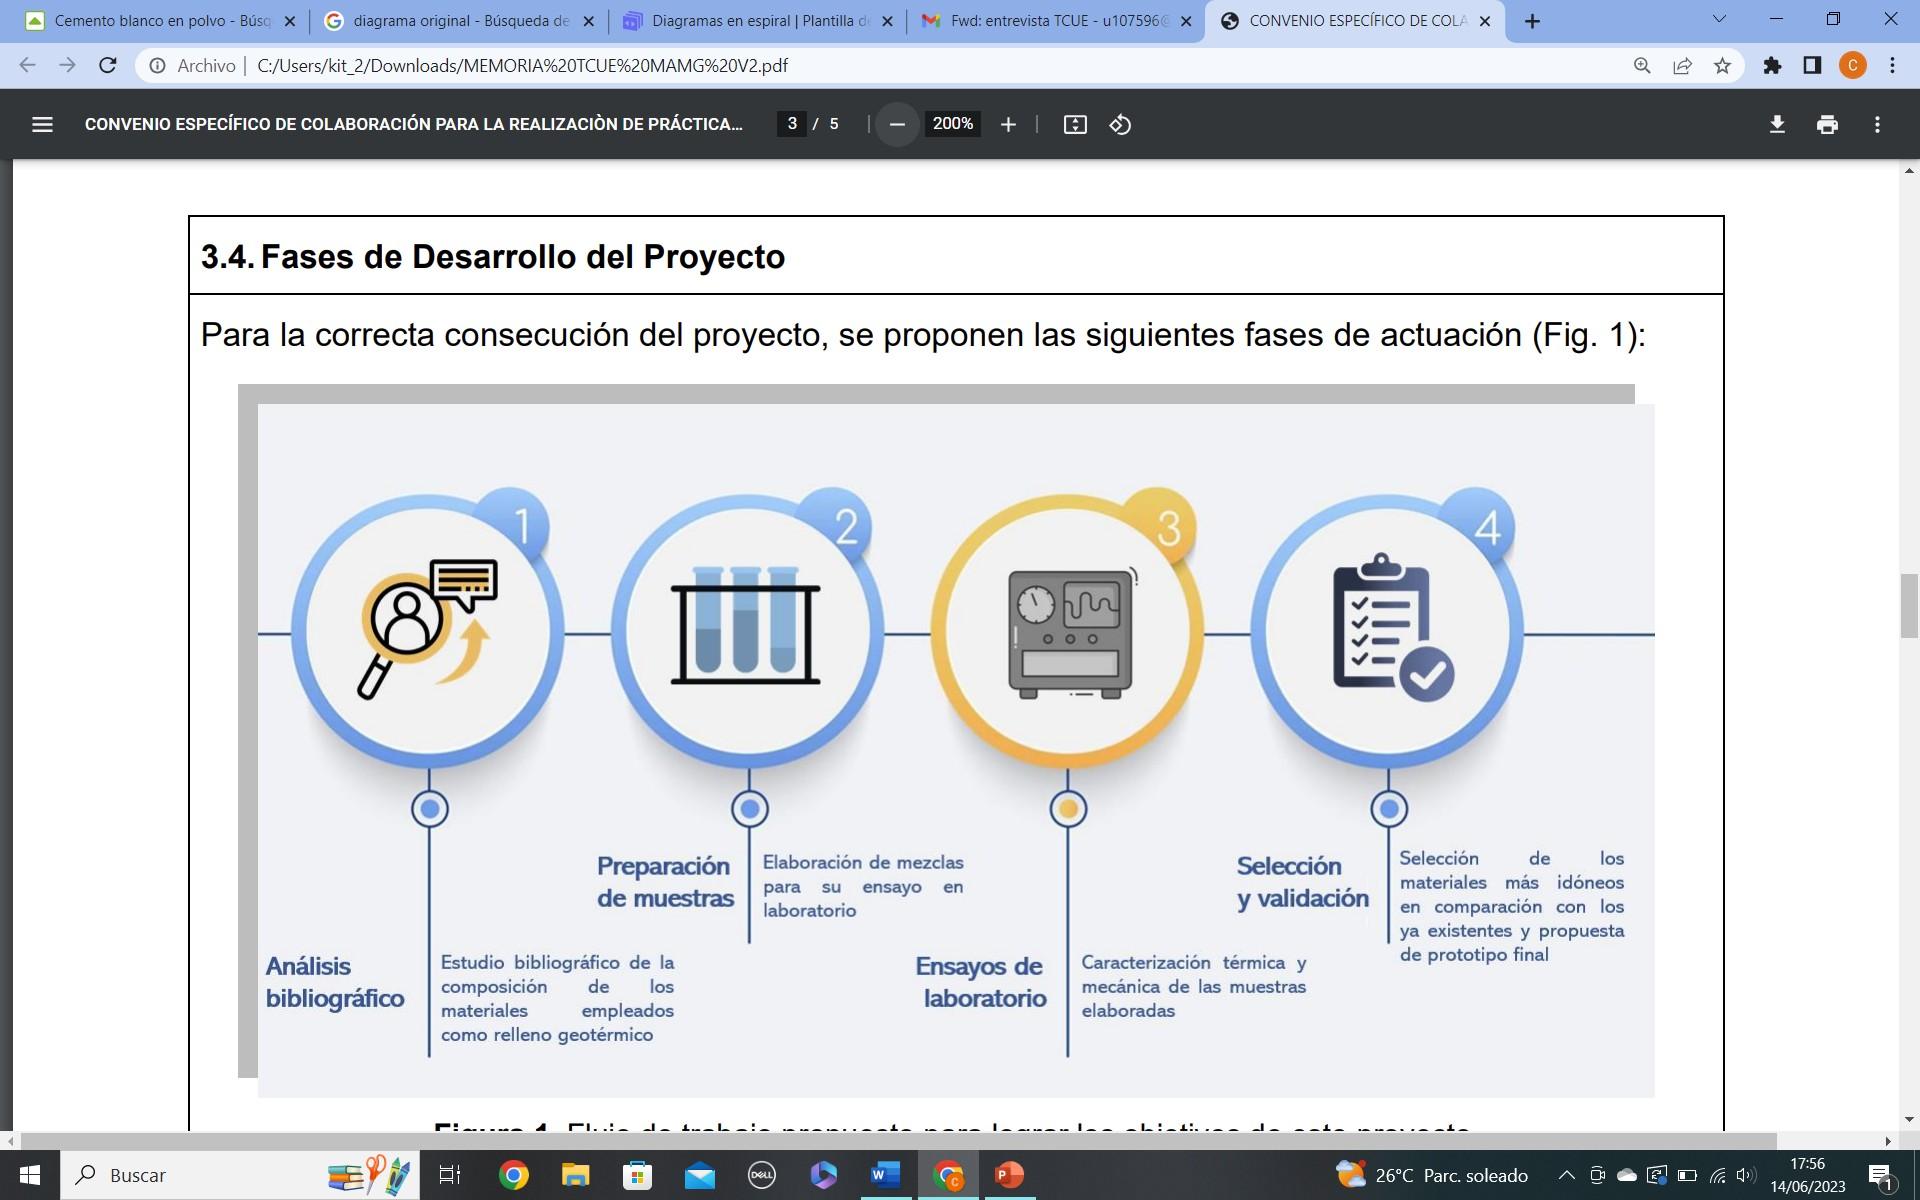Bookmark this page with the star icon
1920x1200 pixels.
1722,66
